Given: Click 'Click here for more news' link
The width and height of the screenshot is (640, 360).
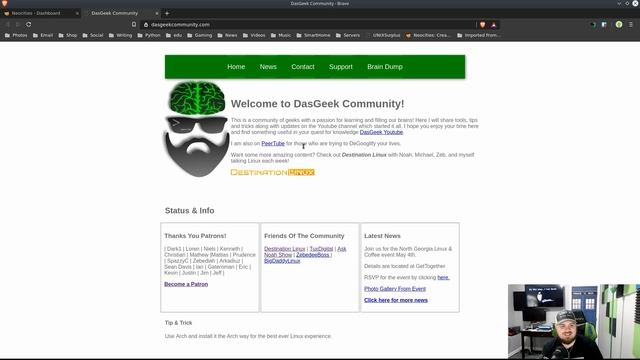Looking at the screenshot, I should [396, 300].
